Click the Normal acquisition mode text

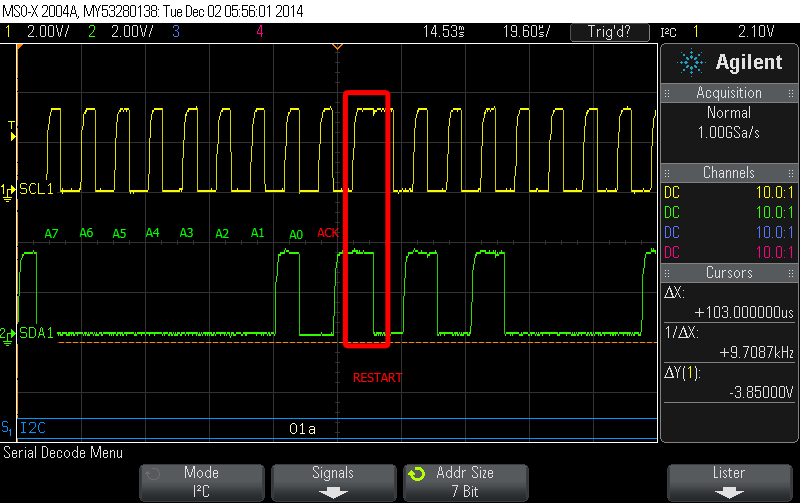coord(729,113)
